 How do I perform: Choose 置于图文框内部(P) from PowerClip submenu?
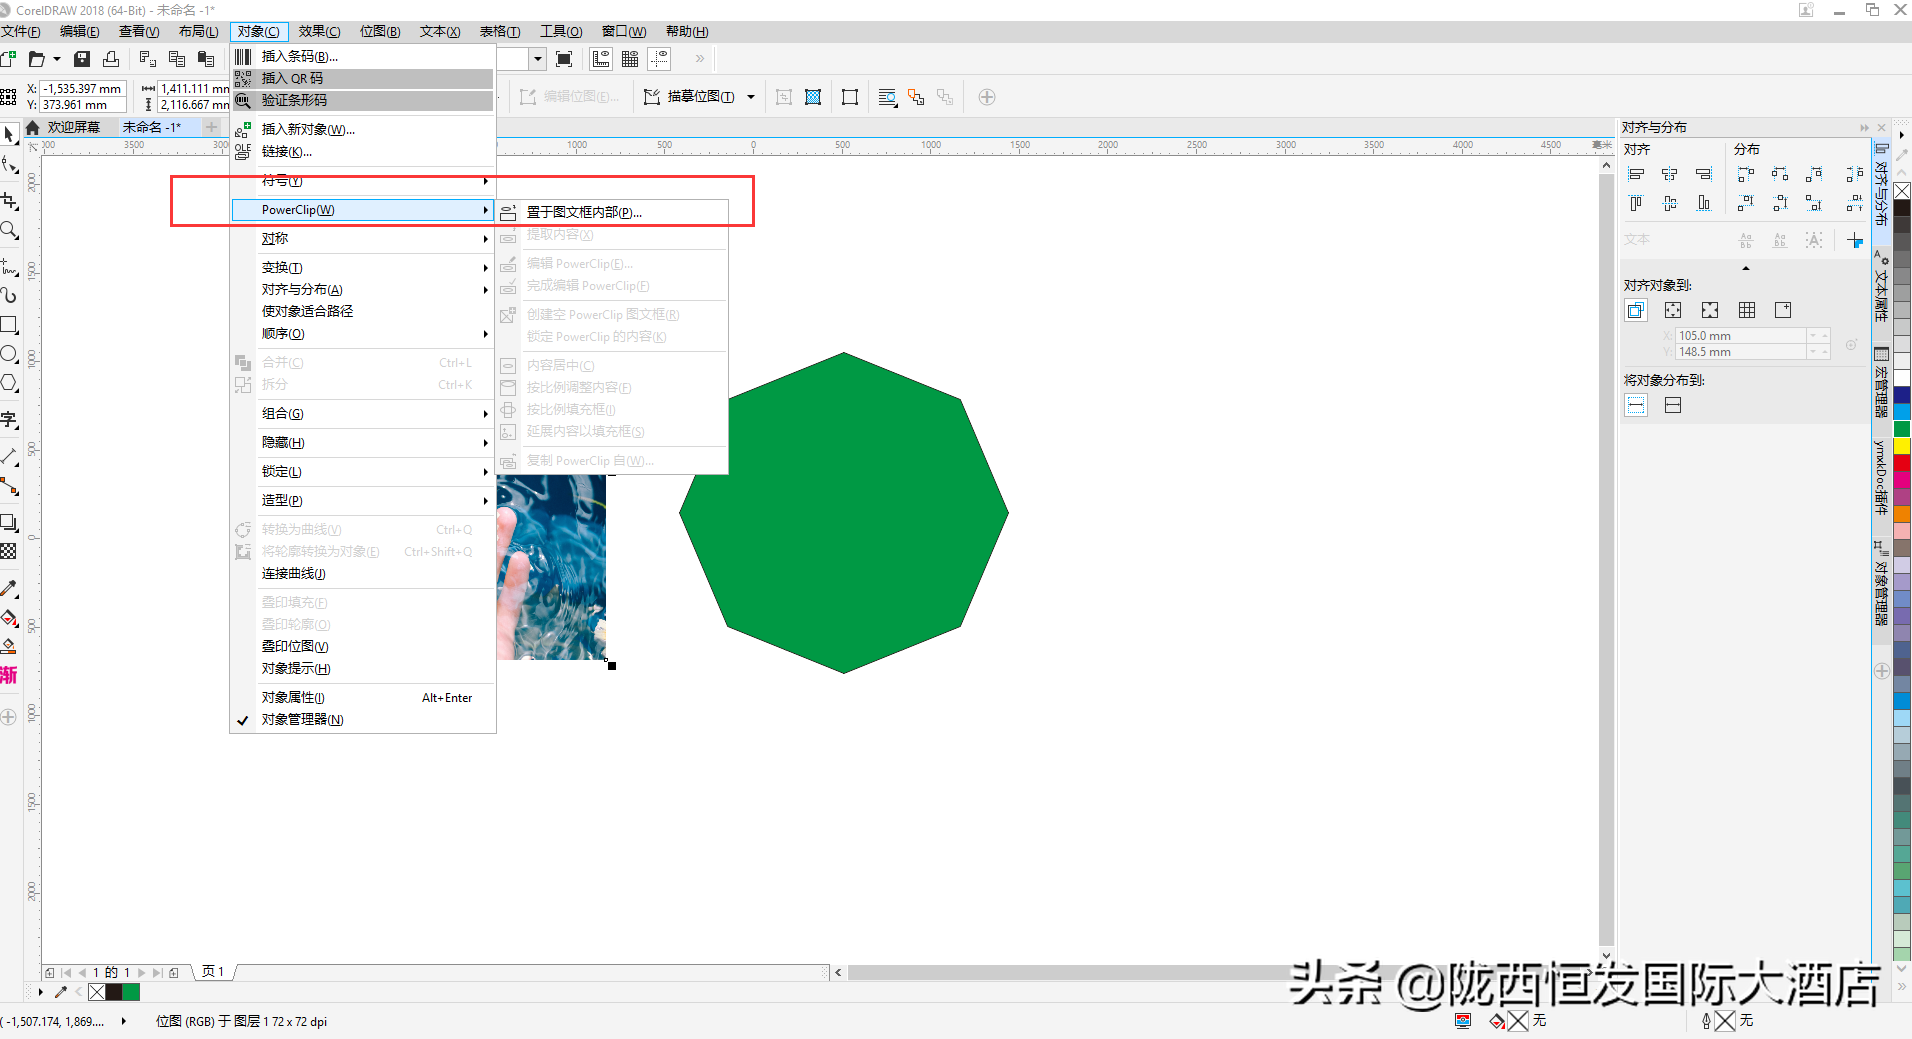coord(613,212)
